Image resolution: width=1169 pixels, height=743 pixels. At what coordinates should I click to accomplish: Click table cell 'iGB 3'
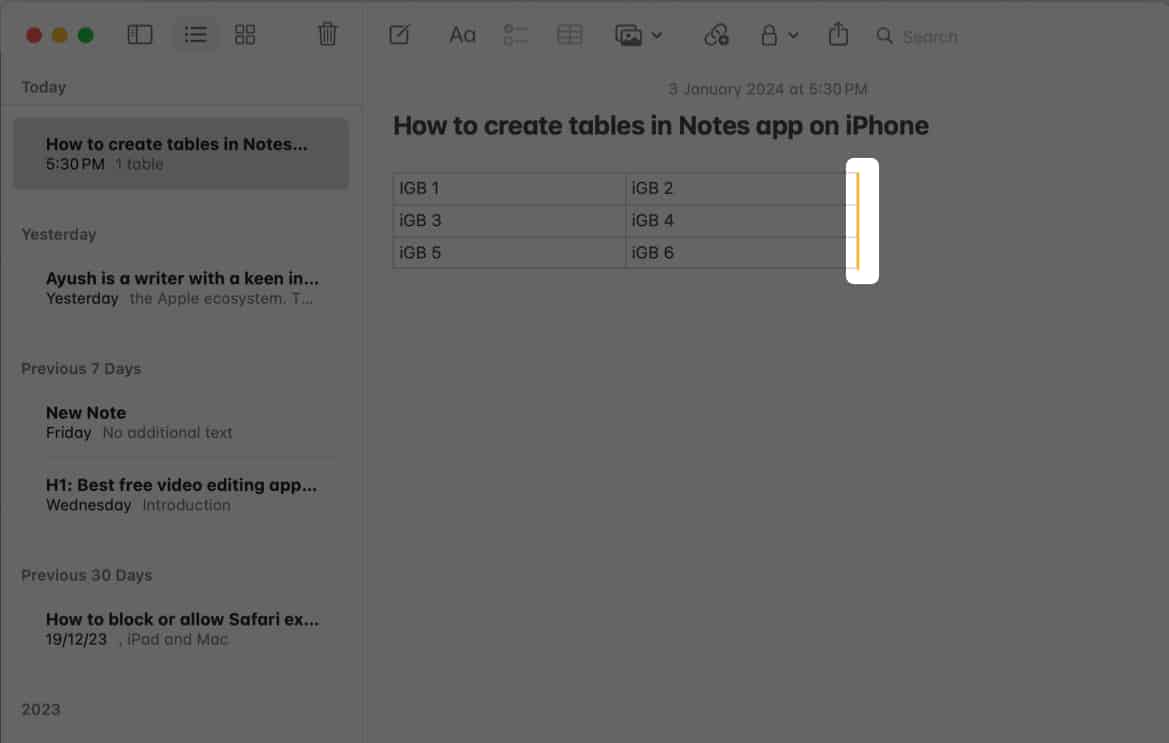tap(509, 221)
